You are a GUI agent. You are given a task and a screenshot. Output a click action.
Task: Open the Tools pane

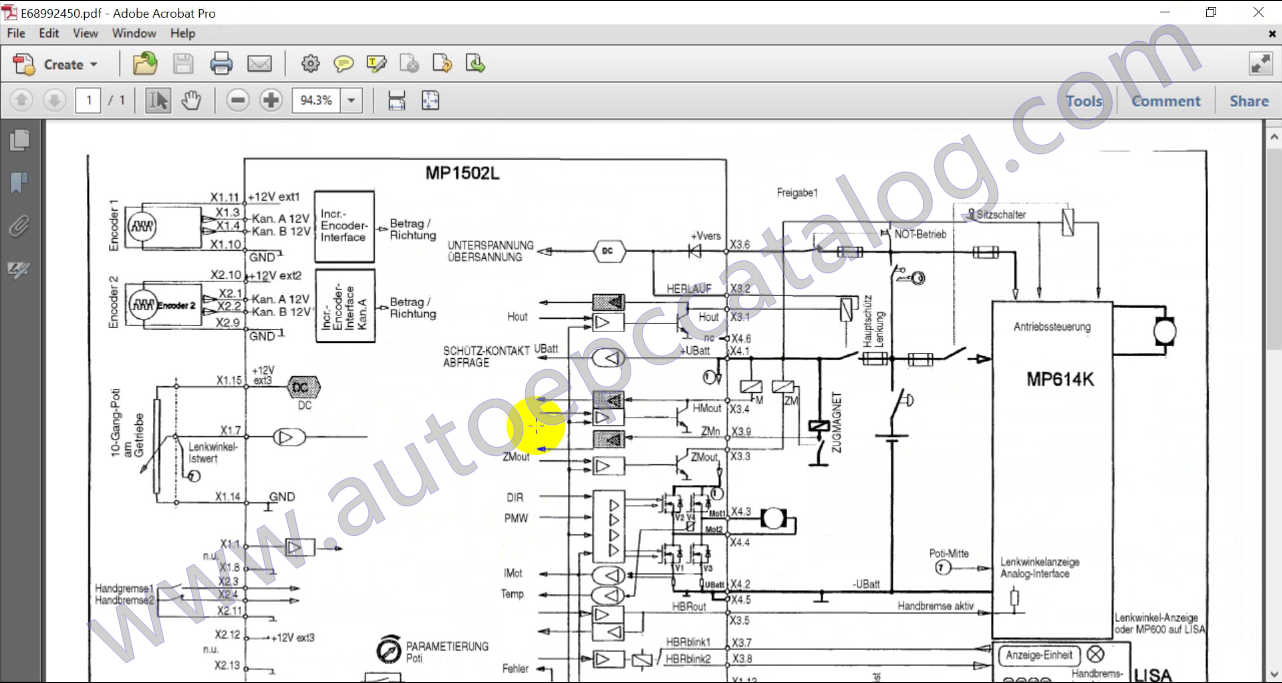(x=1083, y=100)
